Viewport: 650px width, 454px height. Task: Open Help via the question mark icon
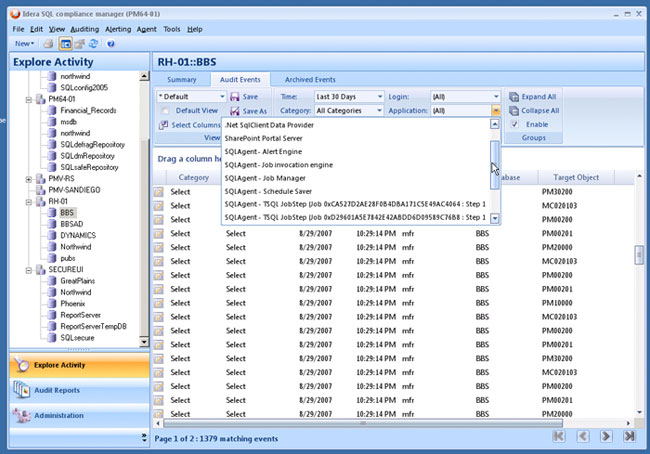click(111, 44)
